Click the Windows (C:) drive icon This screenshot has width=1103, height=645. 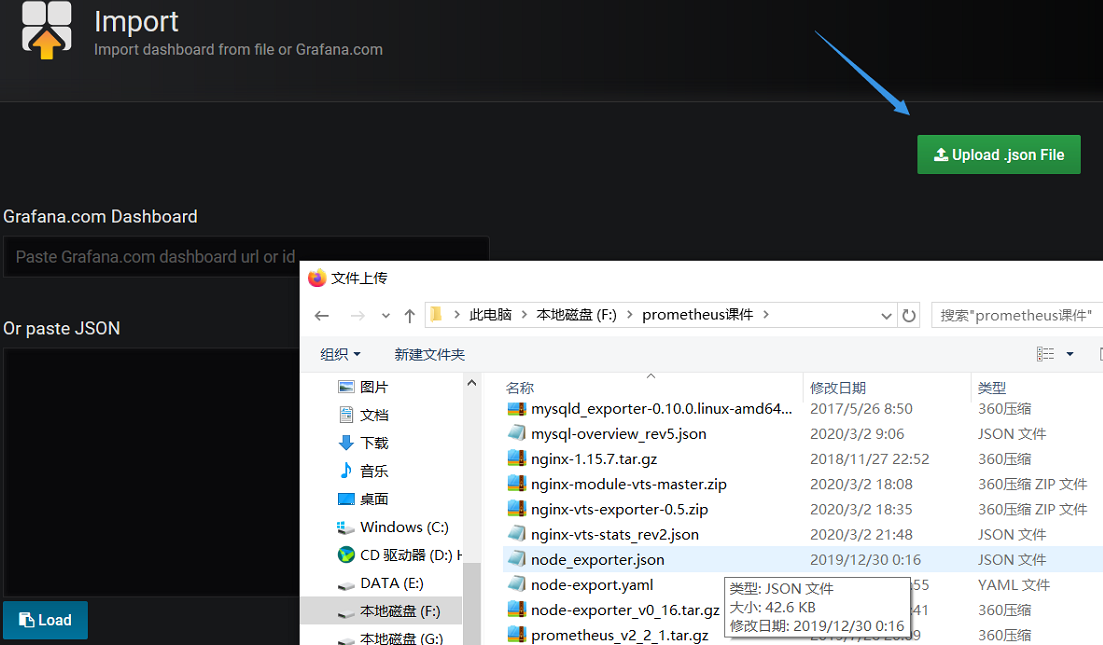click(x=345, y=527)
